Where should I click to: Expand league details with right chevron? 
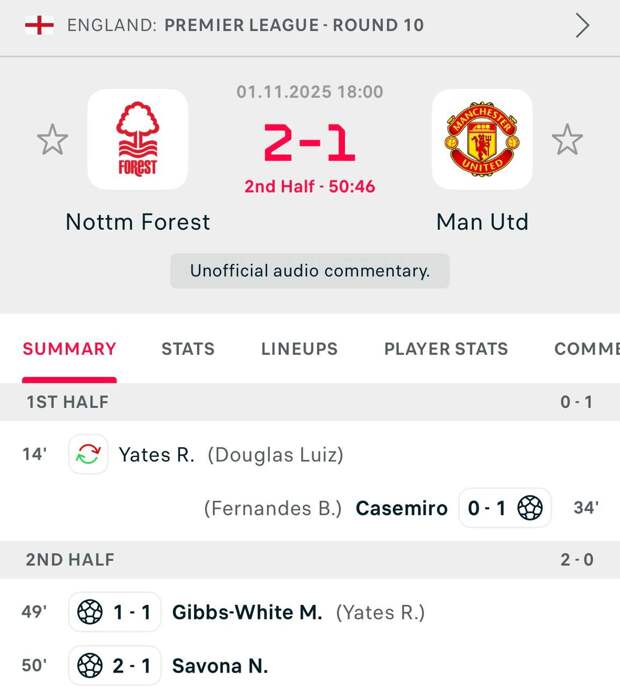tap(582, 25)
